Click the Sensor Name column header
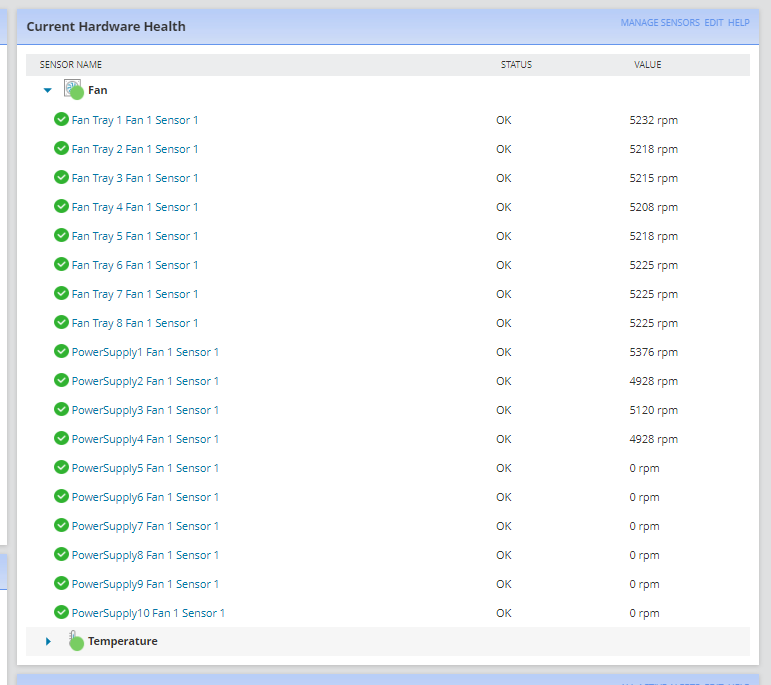This screenshot has width=771, height=685. pyautogui.click(x=71, y=65)
